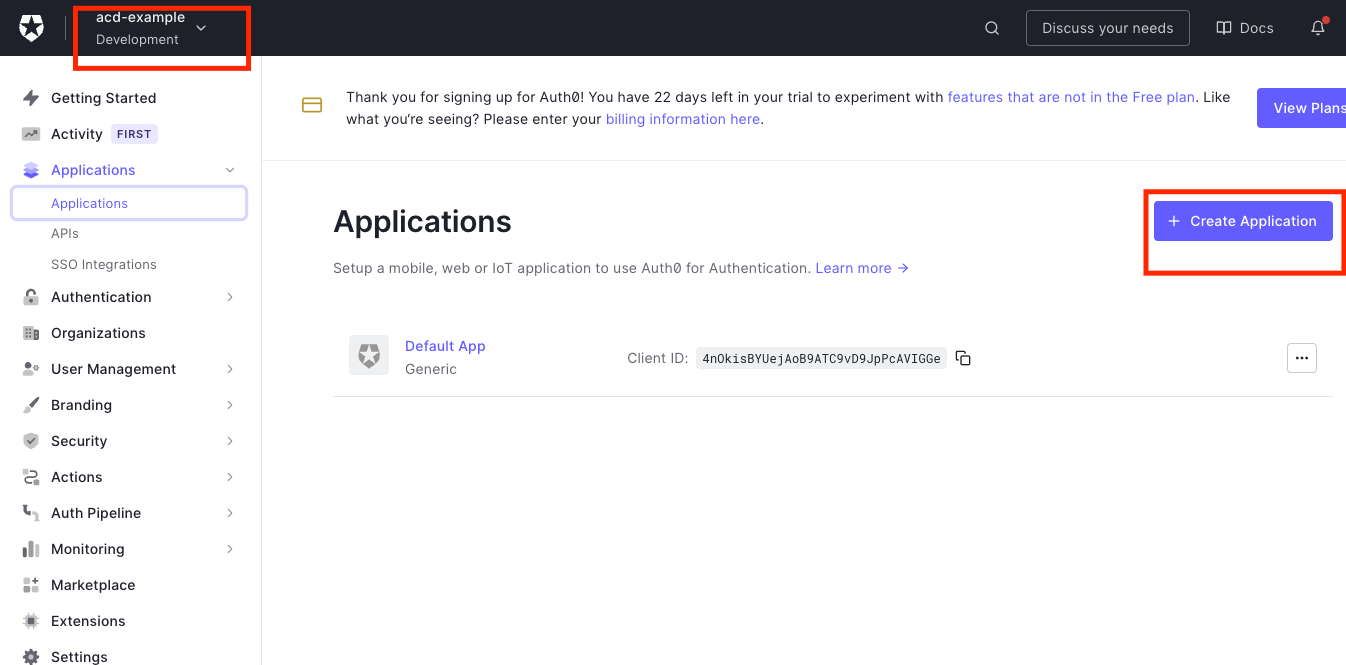
Task: Click the Auth0 shield logo
Action: (x=32, y=28)
